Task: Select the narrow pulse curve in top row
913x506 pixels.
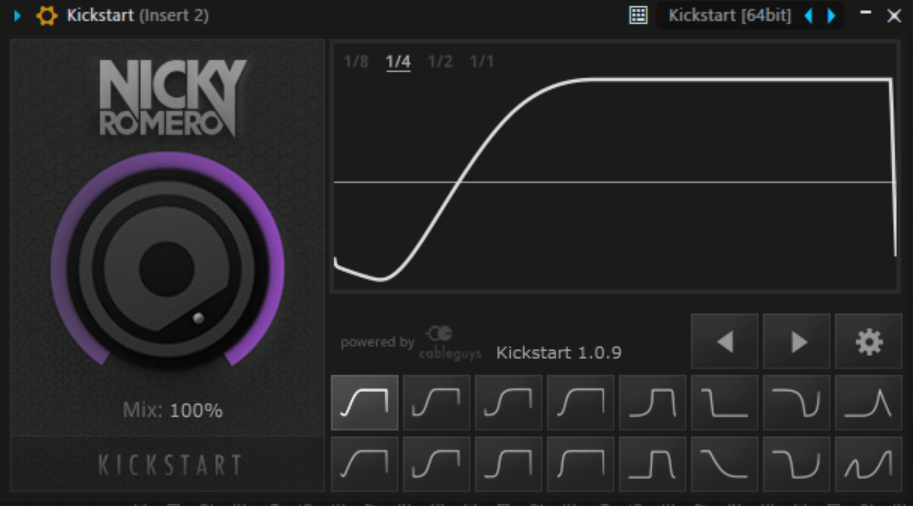Action: click(x=652, y=403)
